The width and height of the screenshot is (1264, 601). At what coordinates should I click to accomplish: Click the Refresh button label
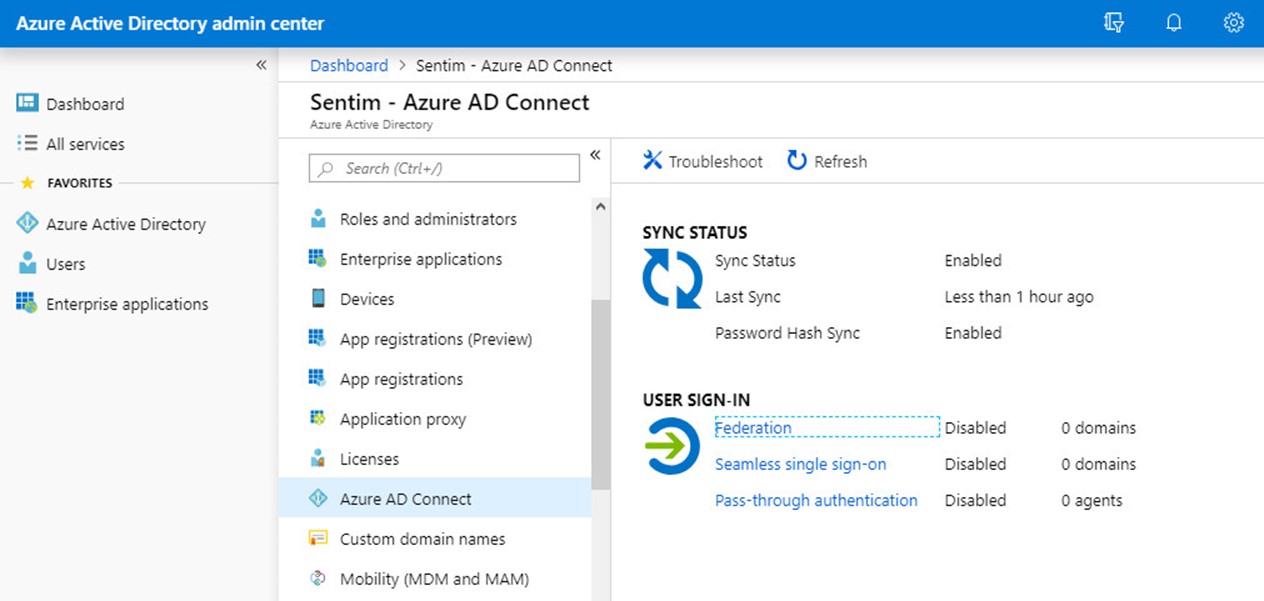coord(840,161)
